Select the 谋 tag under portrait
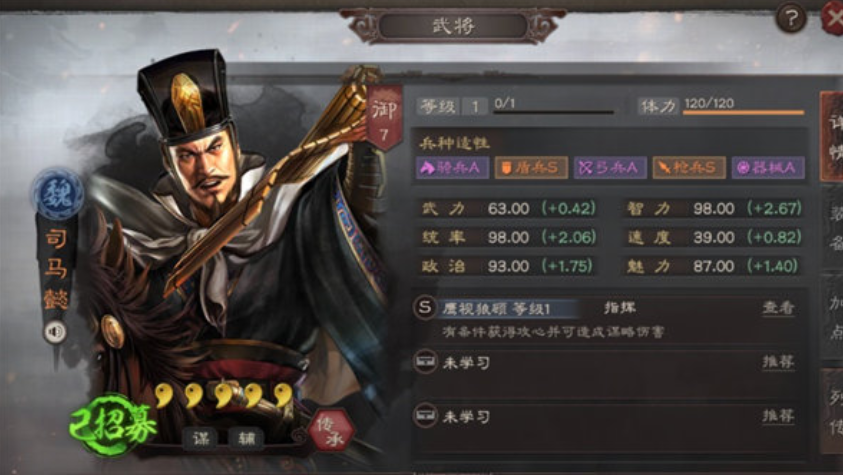This screenshot has width=843, height=475. [x=201, y=439]
